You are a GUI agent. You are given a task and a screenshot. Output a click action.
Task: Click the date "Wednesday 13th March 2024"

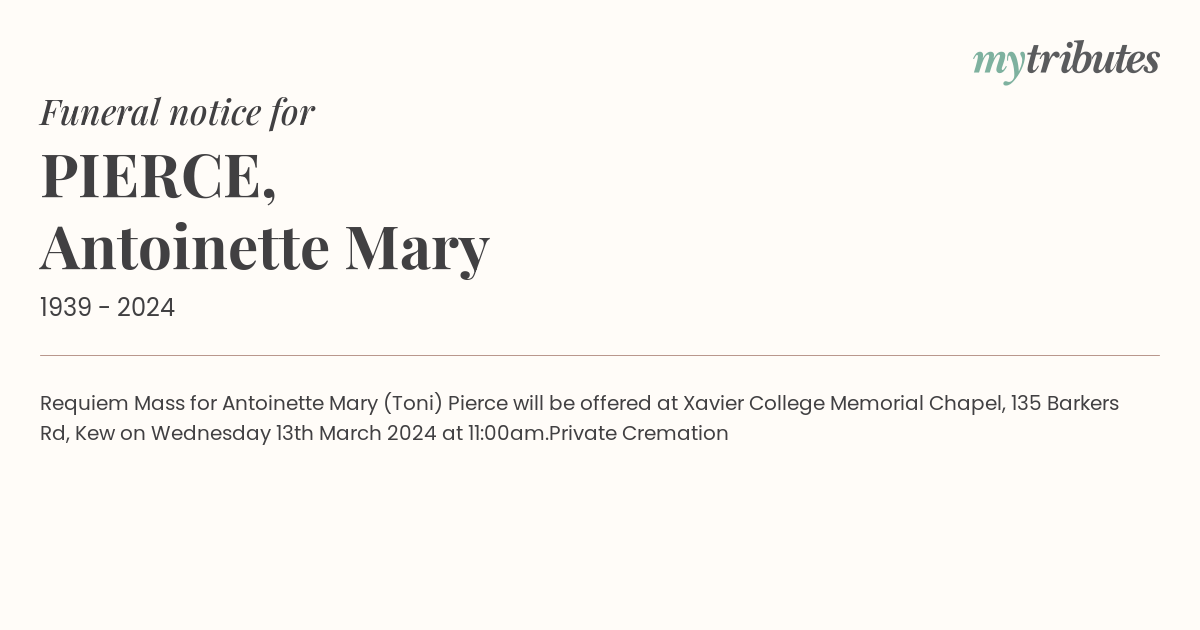[294, 434]
